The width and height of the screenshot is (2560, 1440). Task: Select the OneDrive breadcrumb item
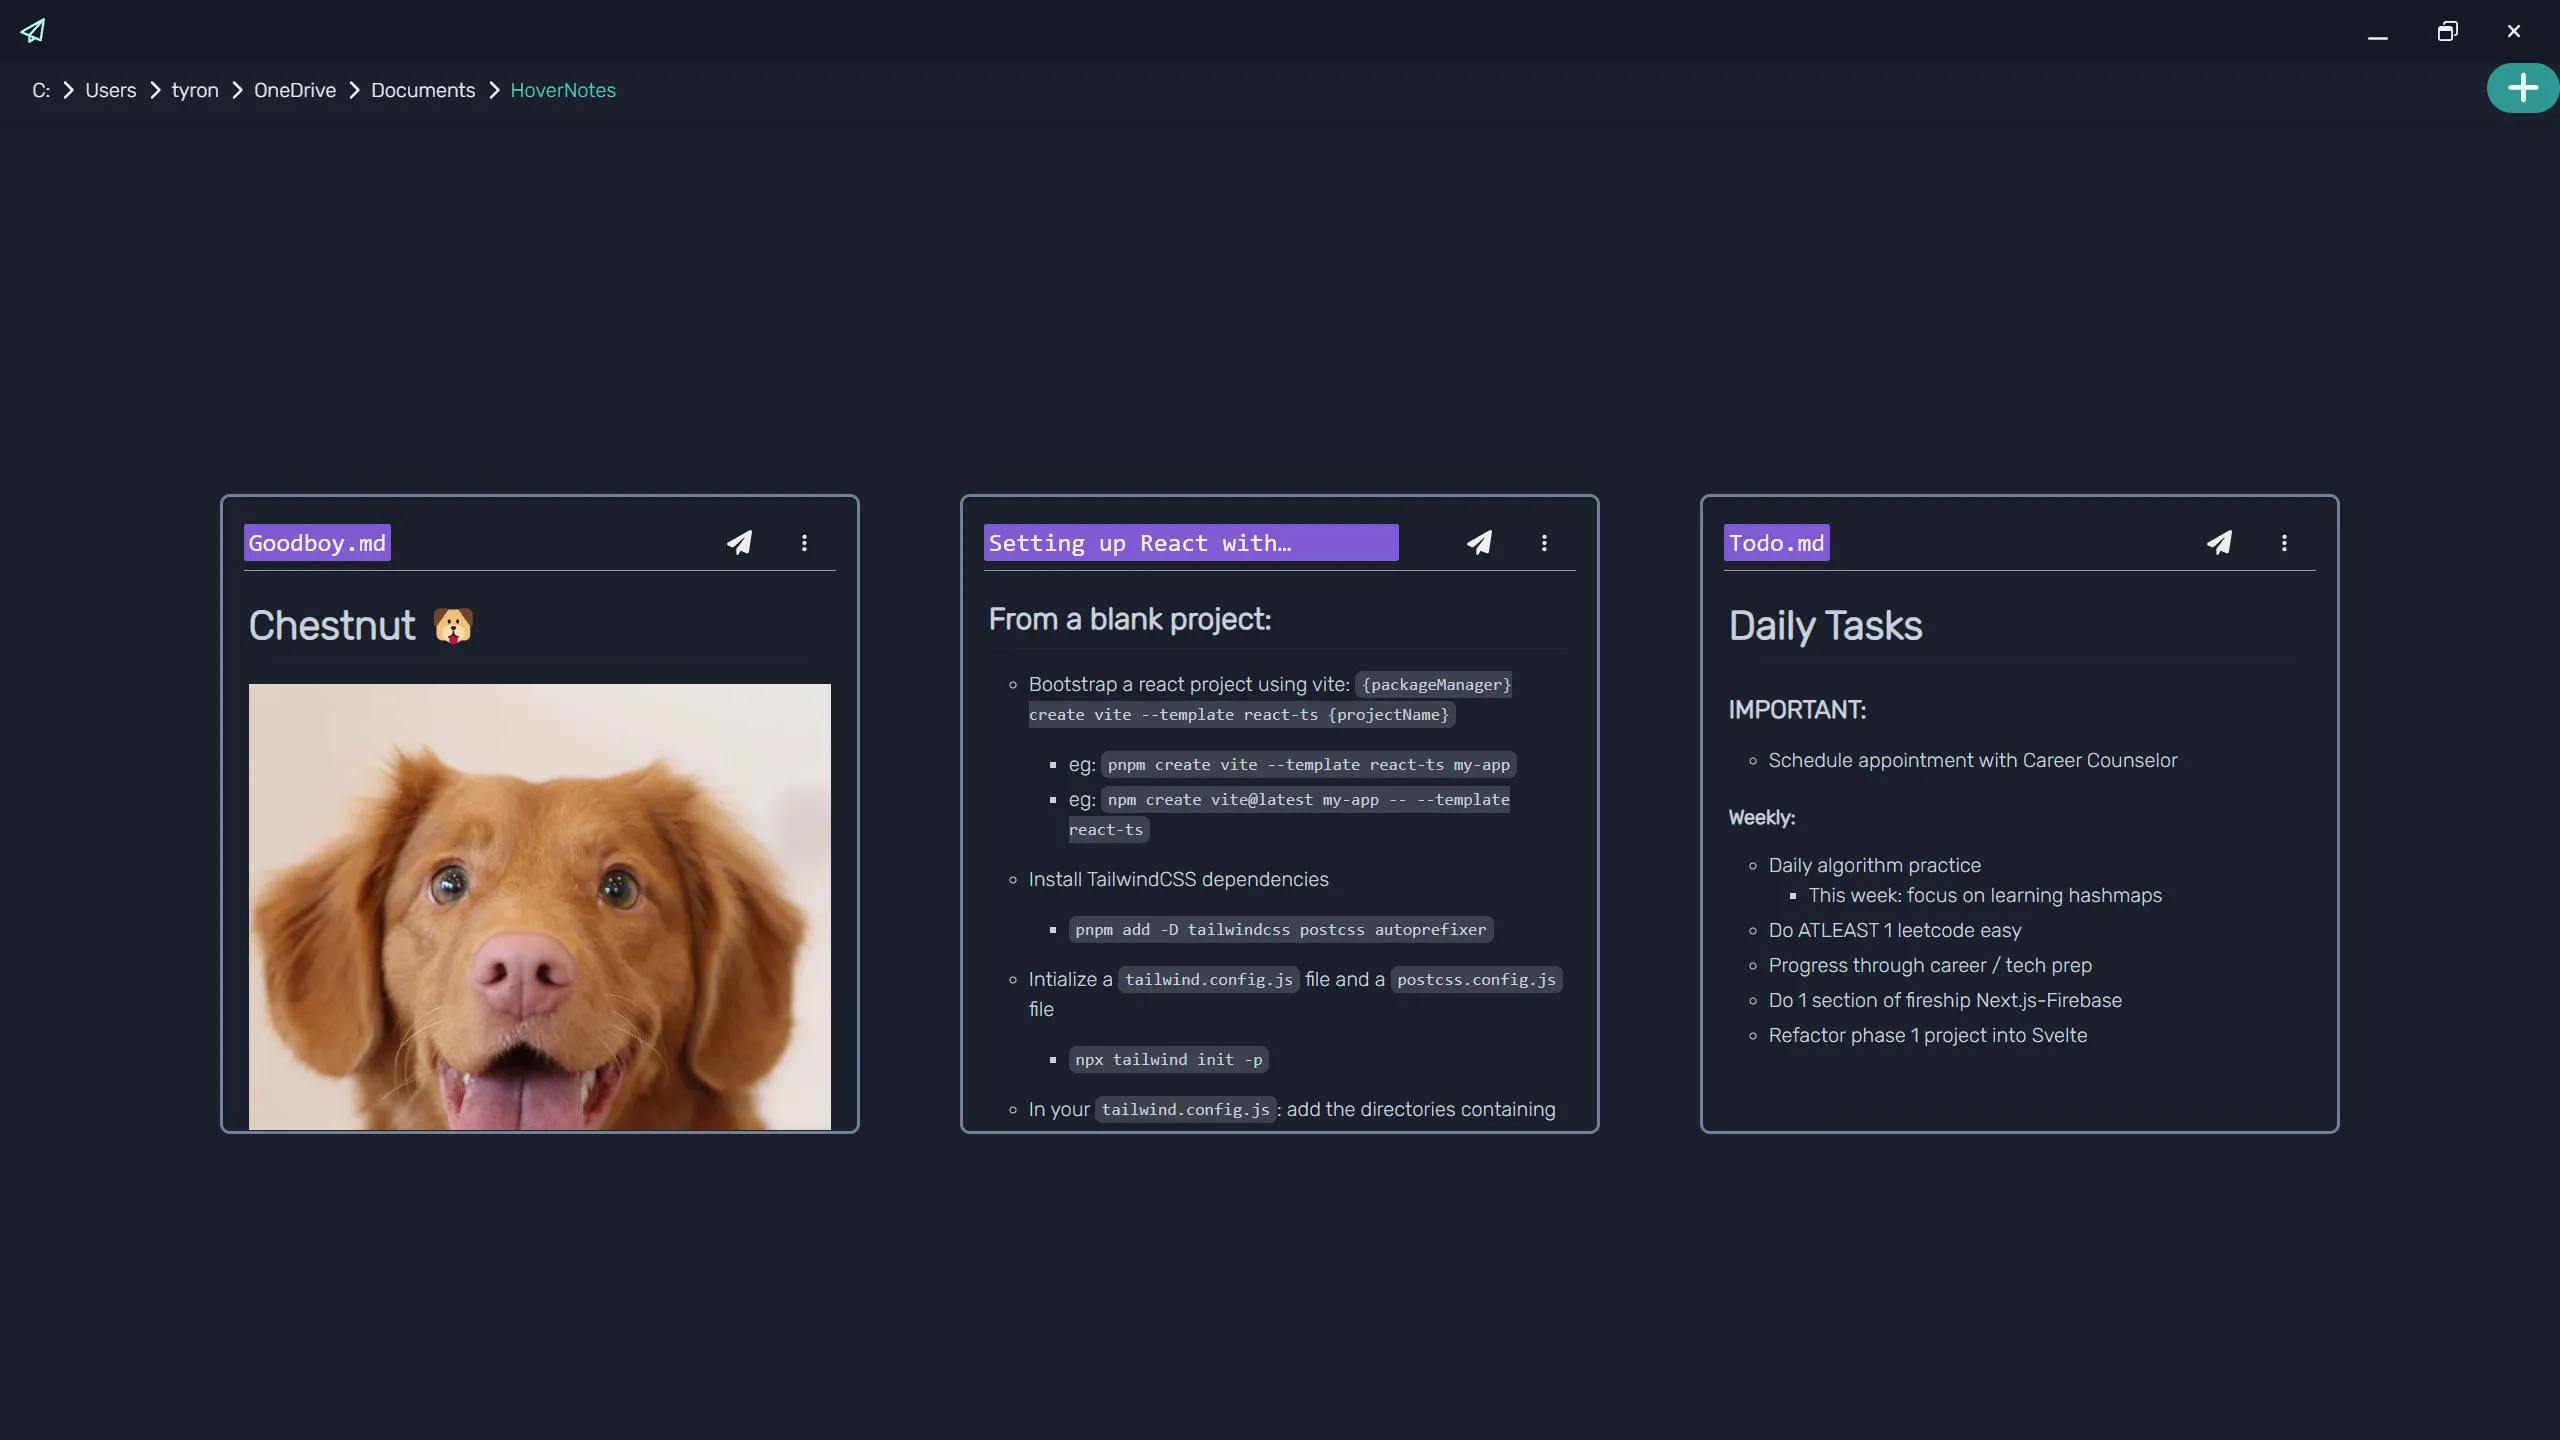(295, 90)
